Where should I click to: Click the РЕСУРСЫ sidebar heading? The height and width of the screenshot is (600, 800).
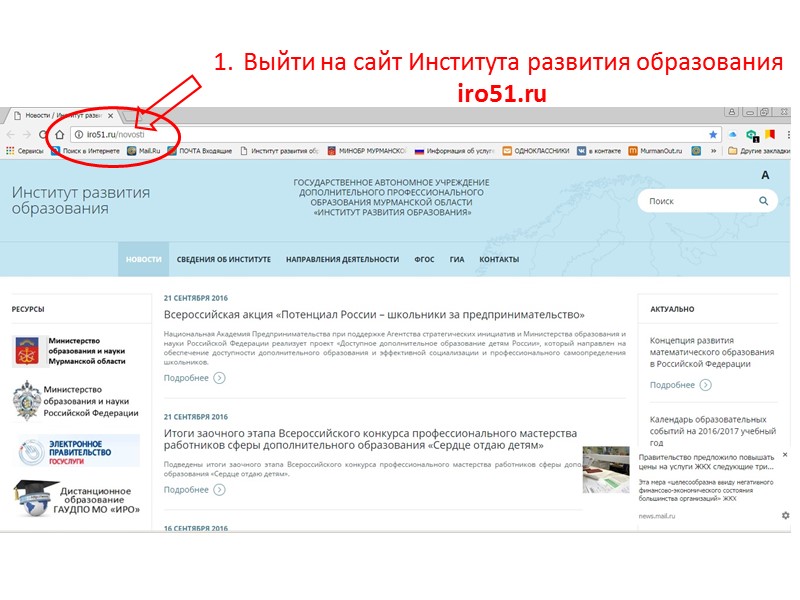tap(28, 309)
